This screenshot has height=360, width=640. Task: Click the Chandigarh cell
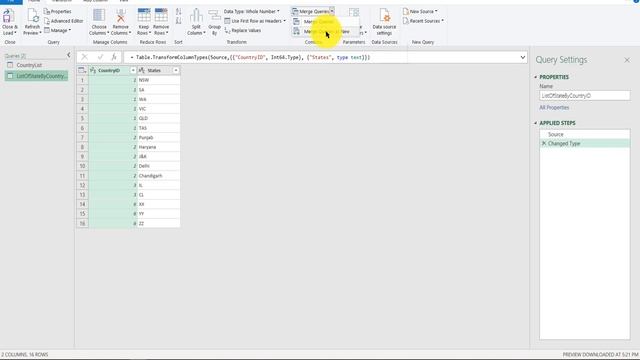tap(158, 176)
